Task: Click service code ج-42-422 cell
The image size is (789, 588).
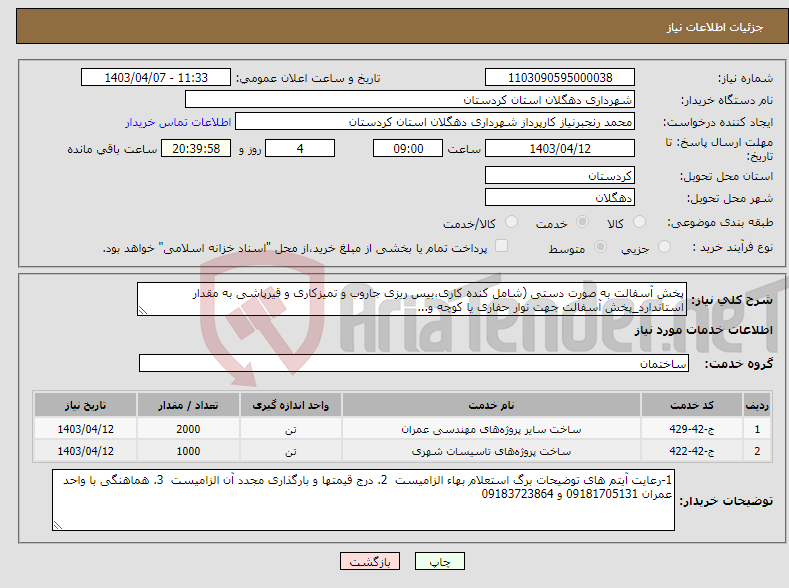Action: pos(692,451)
